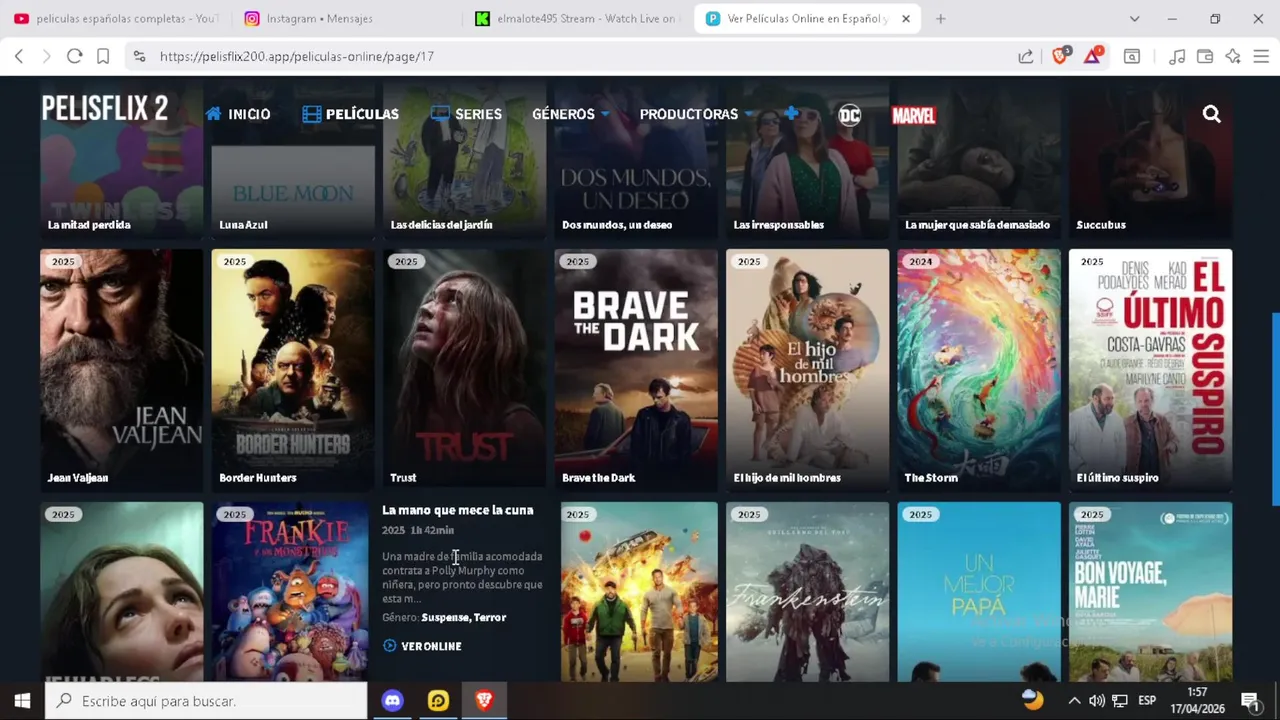
Task: Open the site search magnifier icon
Action: pos(1211,114)
